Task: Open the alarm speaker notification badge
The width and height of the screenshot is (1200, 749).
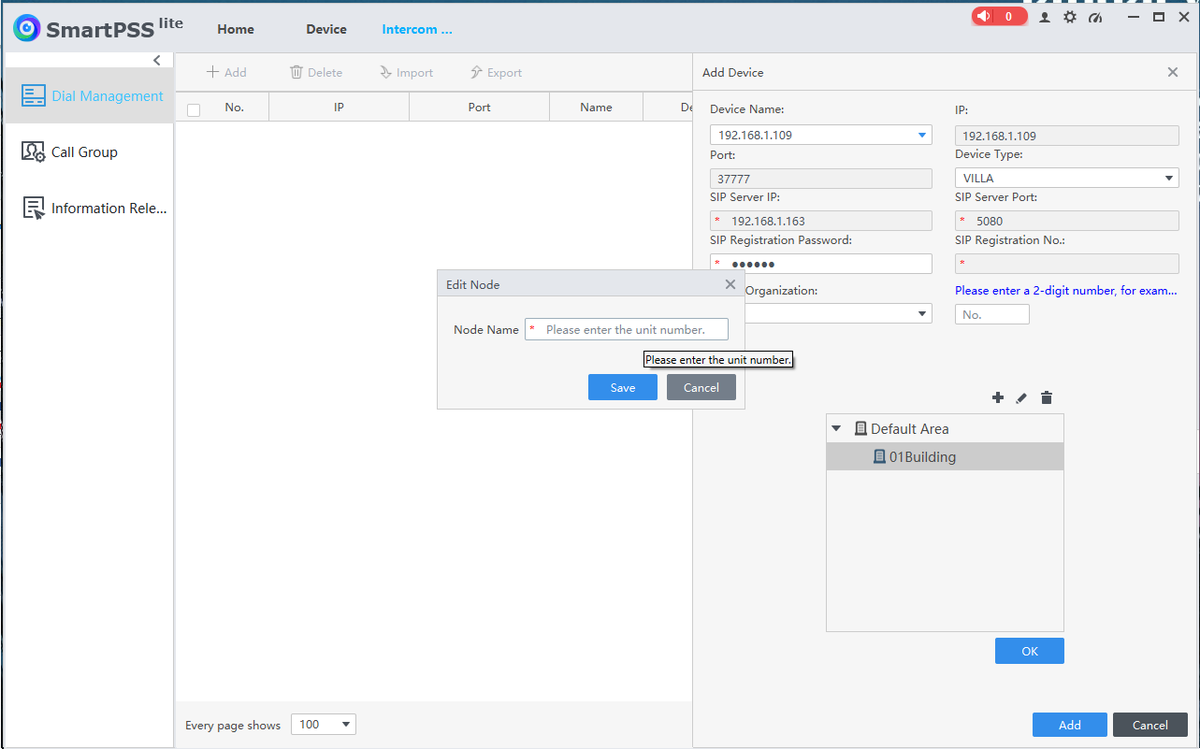Action: [999, 17]
